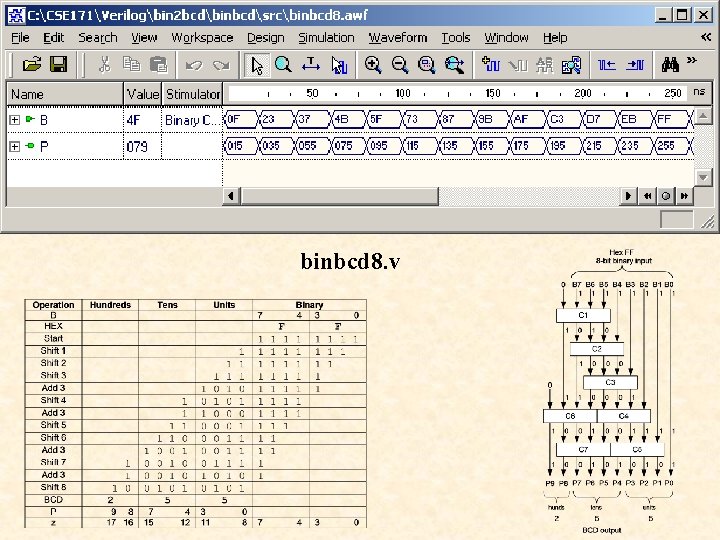Screen dimensions: 720x540
Task: Select value cell 4F of signal B
Action: coord(143,120)
